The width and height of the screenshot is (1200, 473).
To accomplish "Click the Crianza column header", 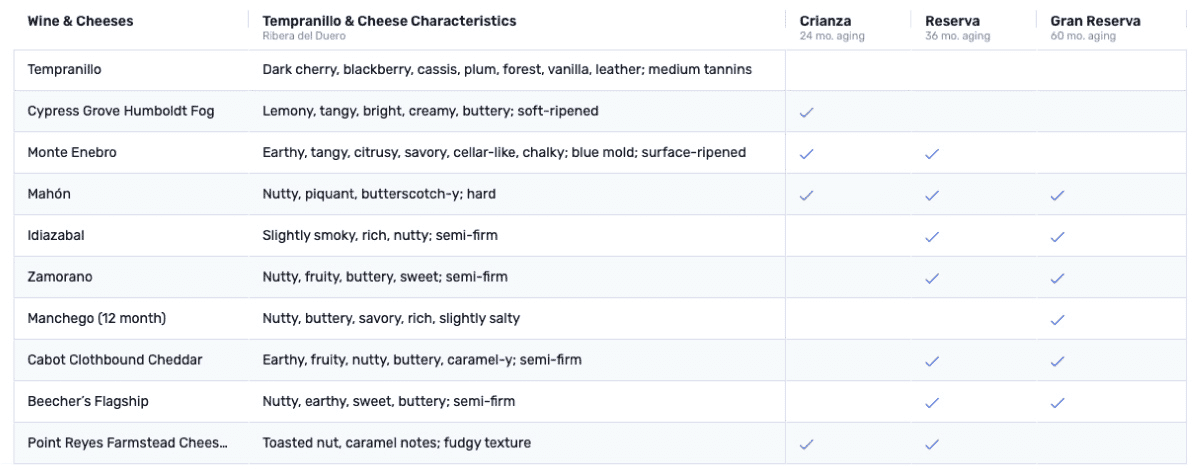I will 825,21.
